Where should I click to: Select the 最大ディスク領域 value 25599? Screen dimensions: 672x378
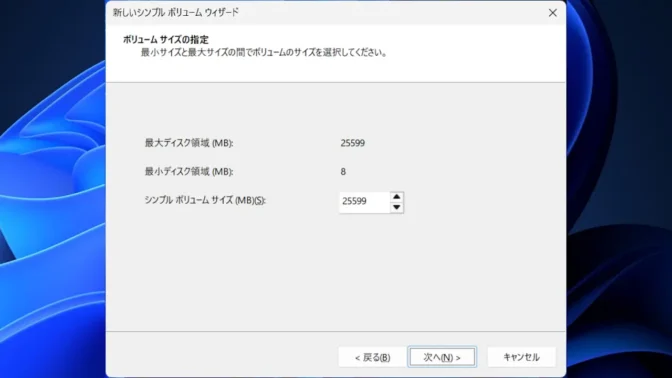(x=353, y=143)
